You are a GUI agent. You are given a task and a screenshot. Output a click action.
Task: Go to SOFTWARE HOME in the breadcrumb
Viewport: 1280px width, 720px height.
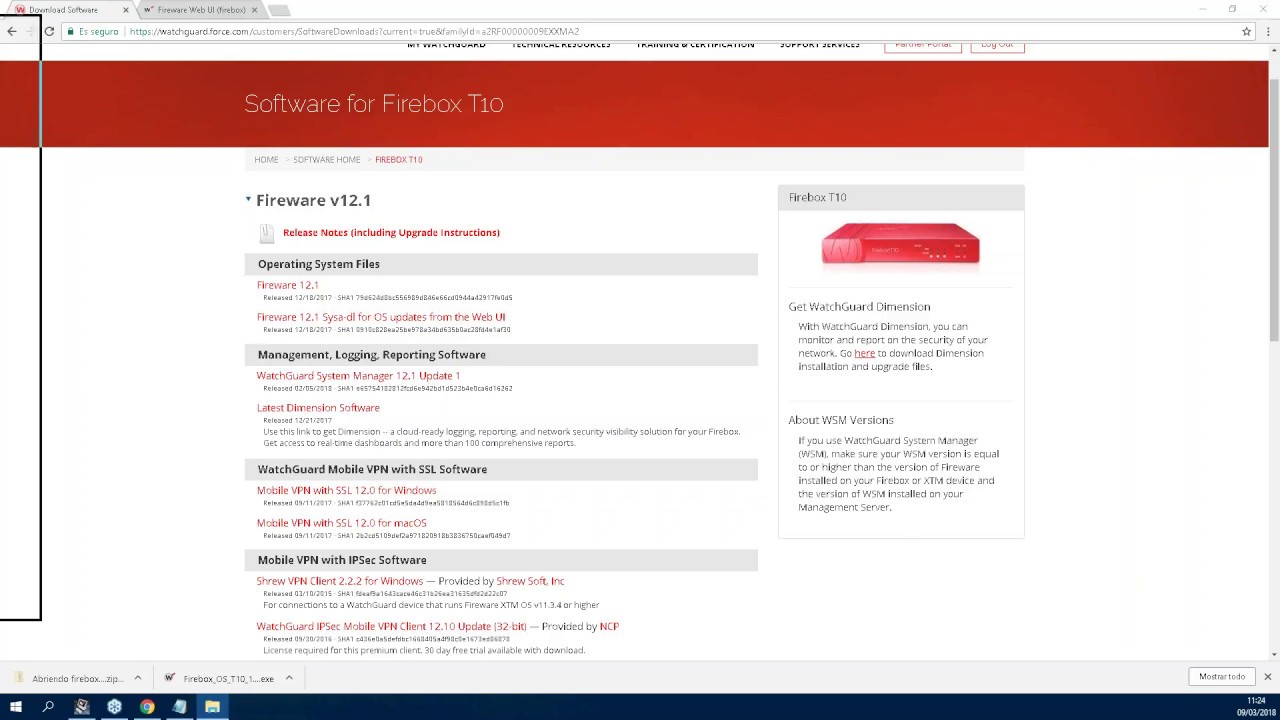pos(326,160)
